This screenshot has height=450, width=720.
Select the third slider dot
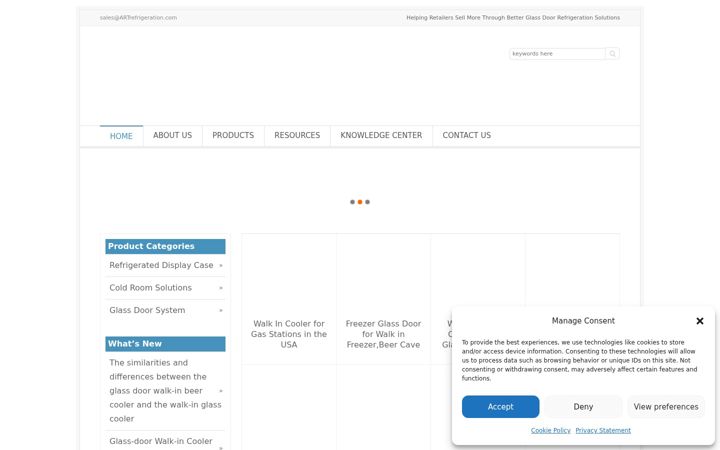(367, 202)
